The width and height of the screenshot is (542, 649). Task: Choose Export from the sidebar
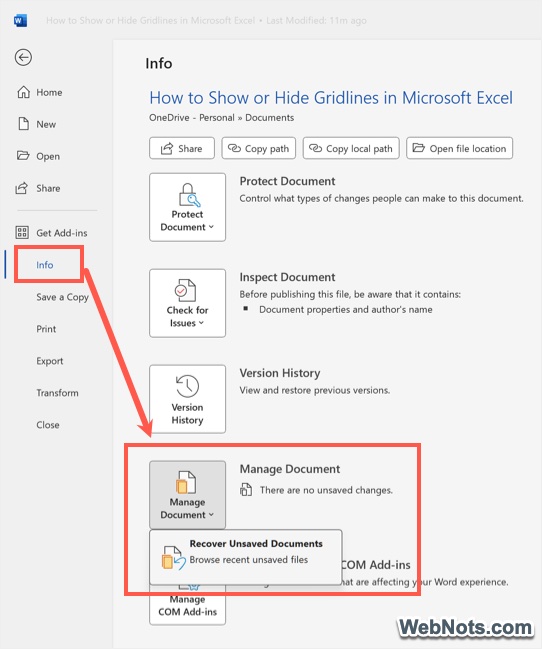click(x=50, y=361)
